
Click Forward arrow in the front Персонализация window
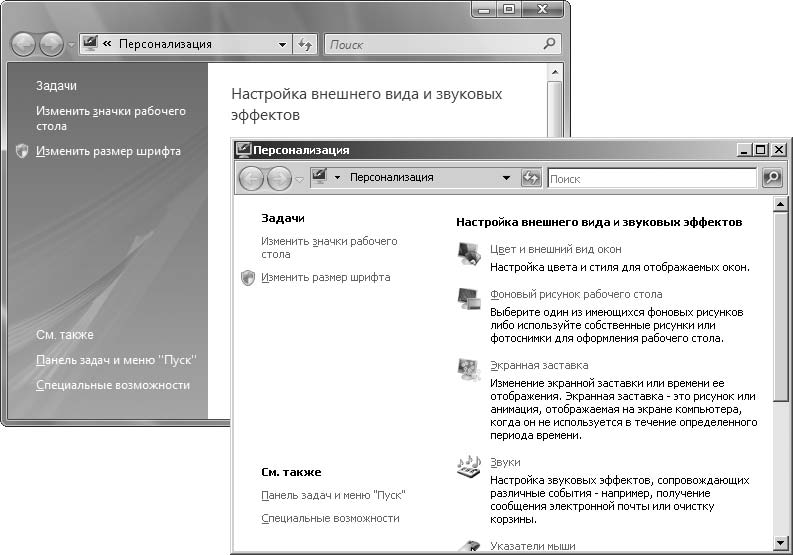point(279,178)
